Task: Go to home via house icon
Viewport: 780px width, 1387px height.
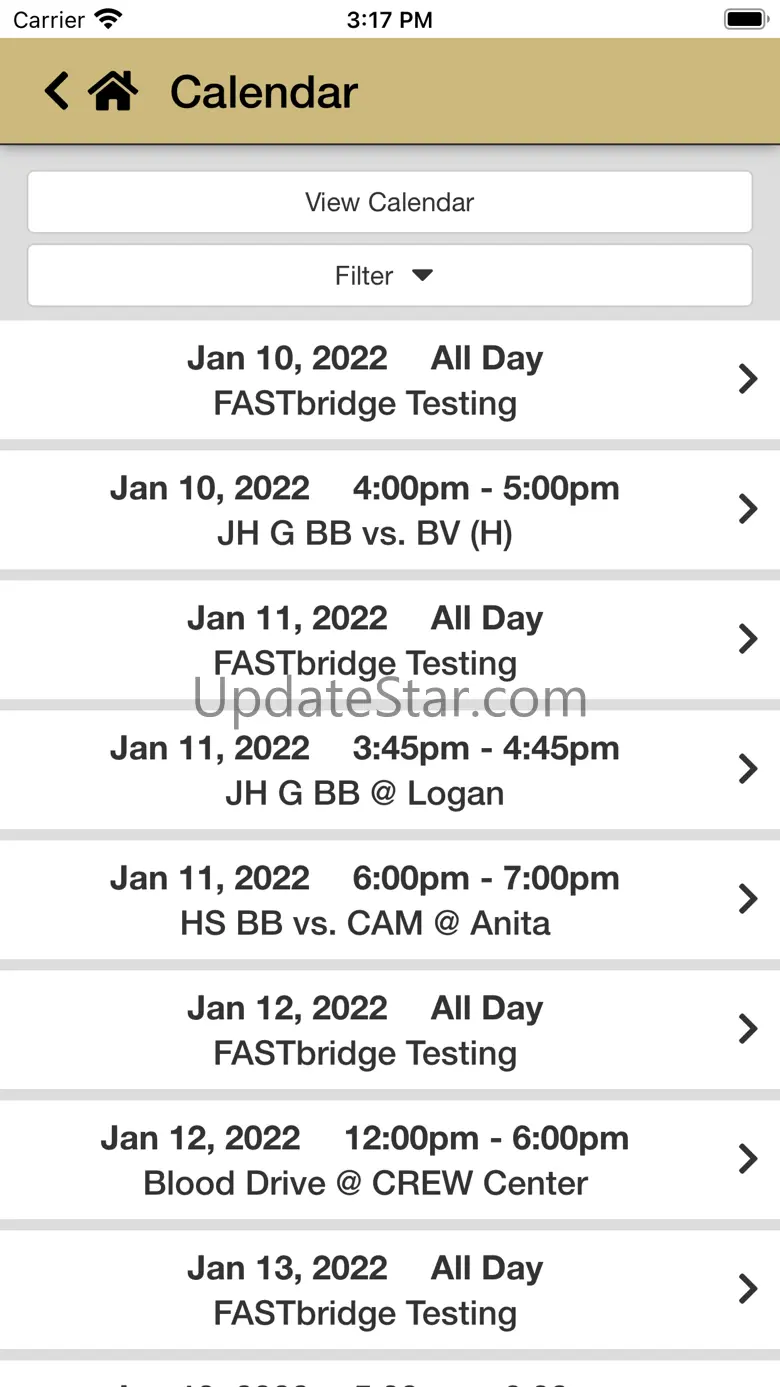Action: pyautogui.click(x=112, y=91)
